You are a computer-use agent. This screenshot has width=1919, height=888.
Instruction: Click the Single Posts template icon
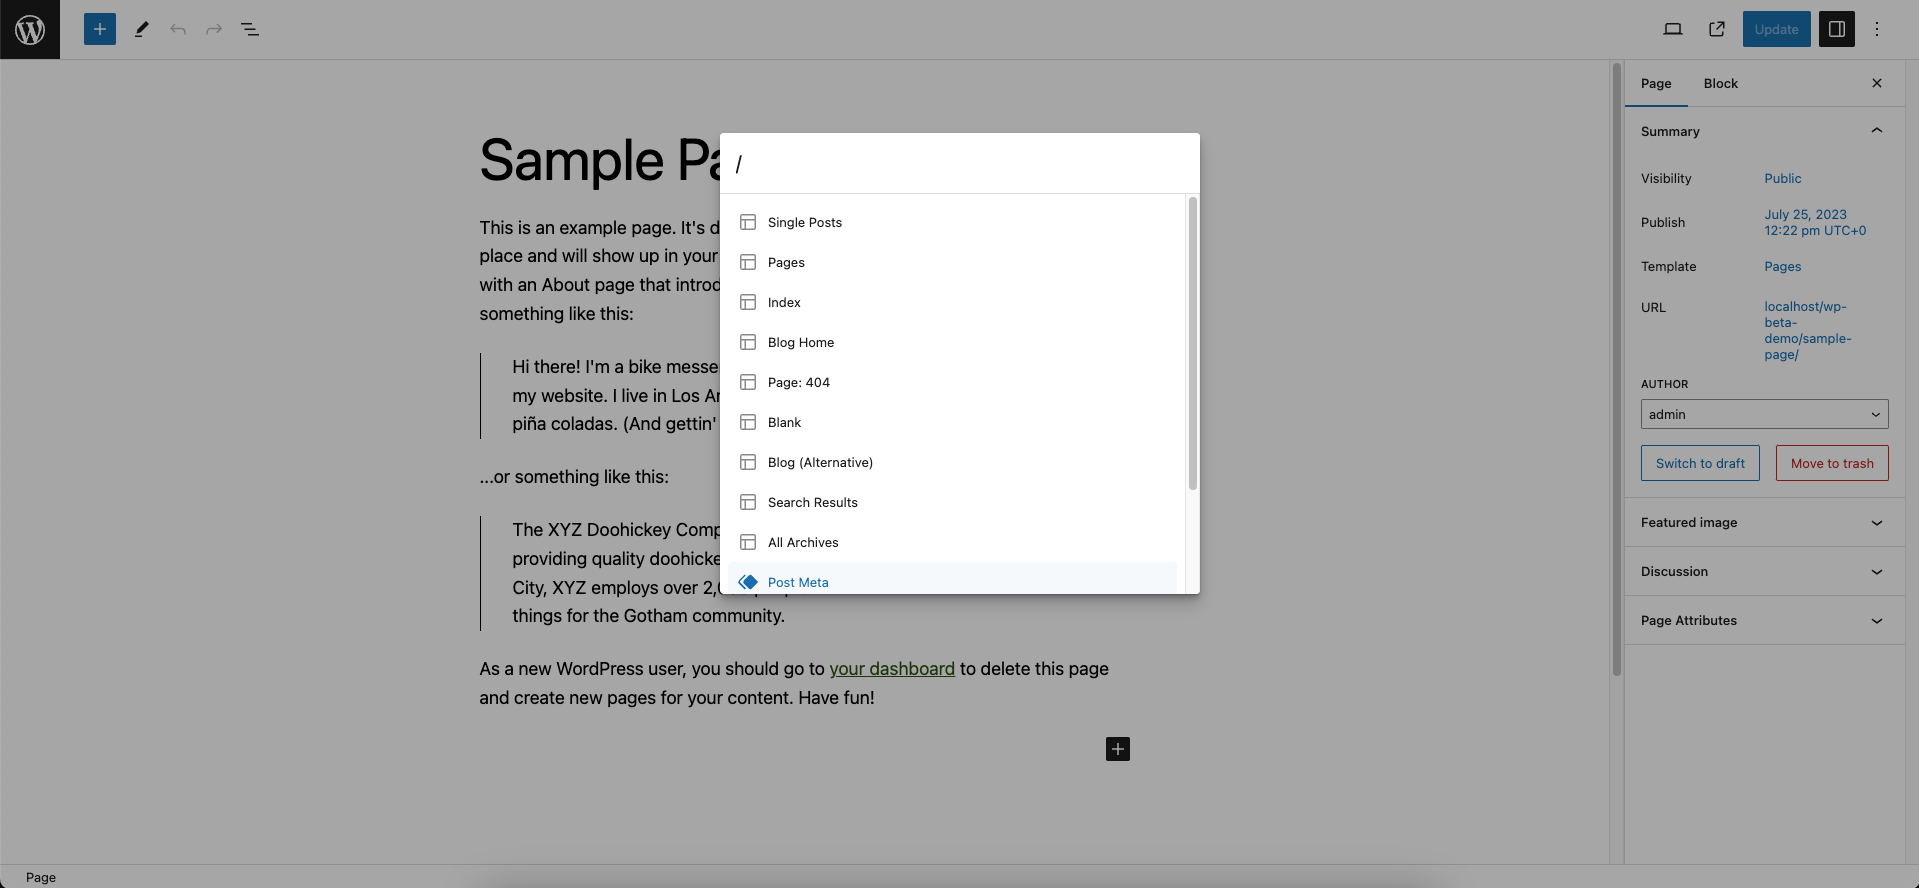[748, 222]
